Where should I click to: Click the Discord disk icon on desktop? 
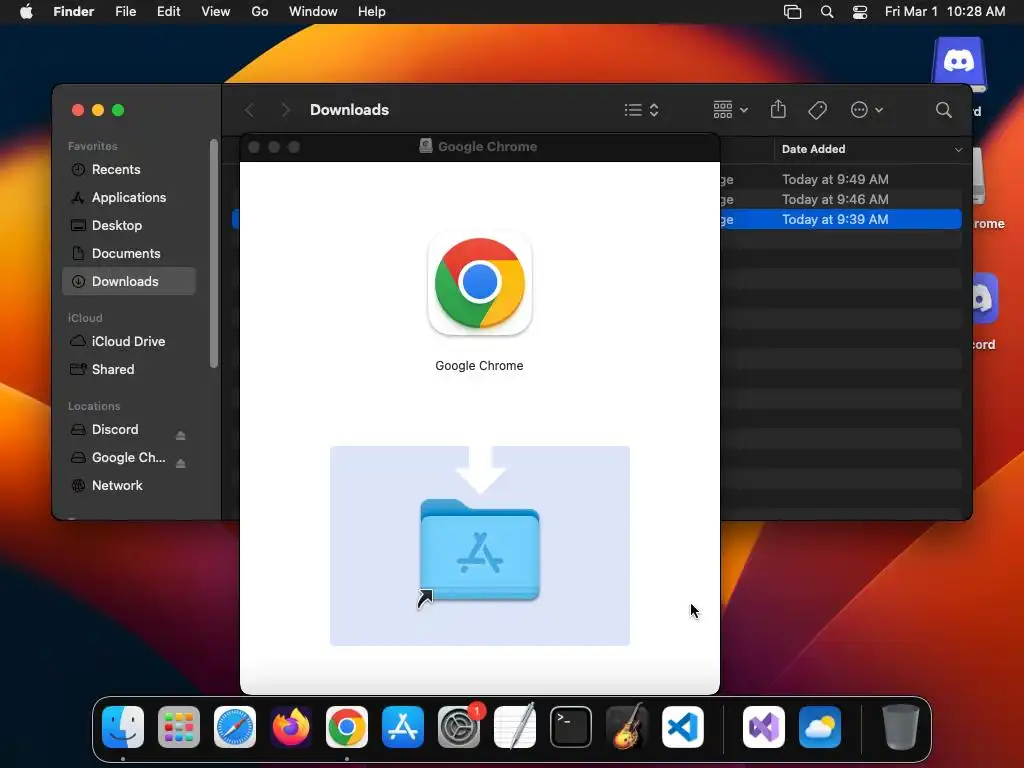tap(959, 64)
